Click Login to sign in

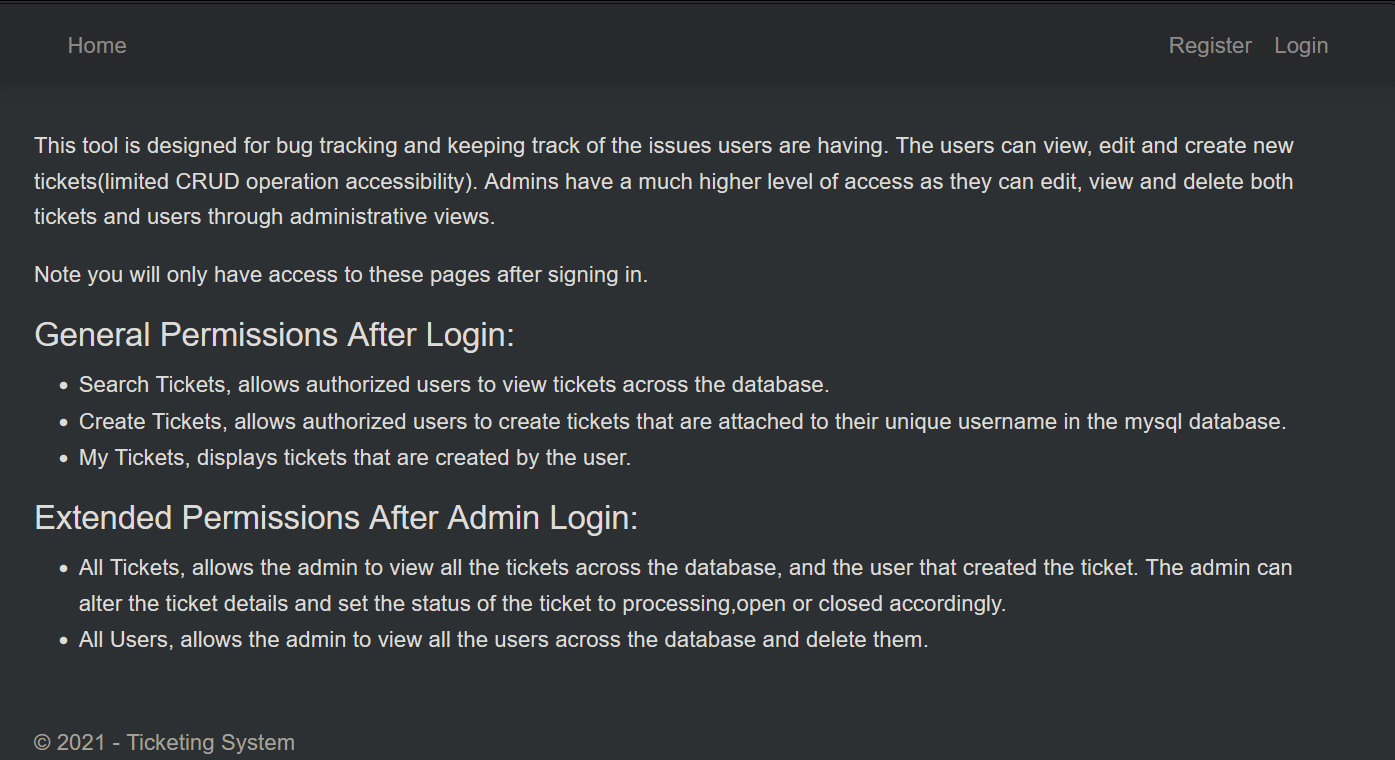click(1300, 45)
